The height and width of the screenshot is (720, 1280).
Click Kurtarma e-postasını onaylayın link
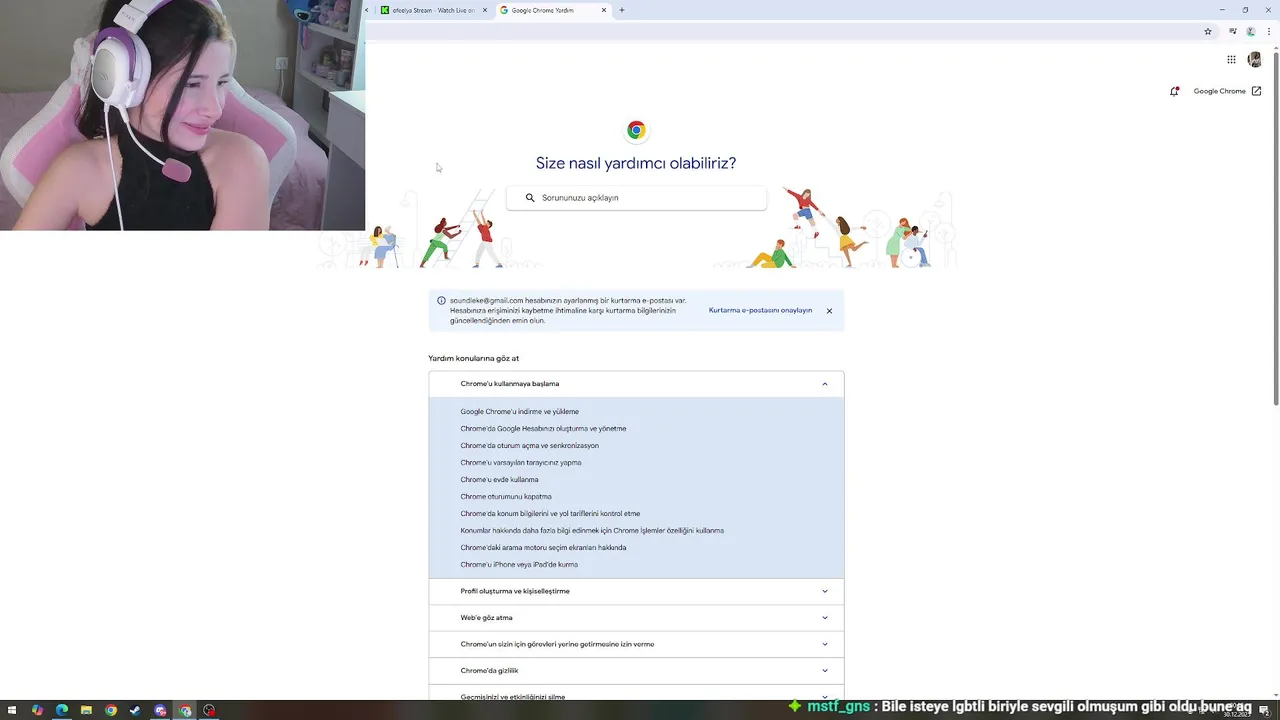coord(760,311)
